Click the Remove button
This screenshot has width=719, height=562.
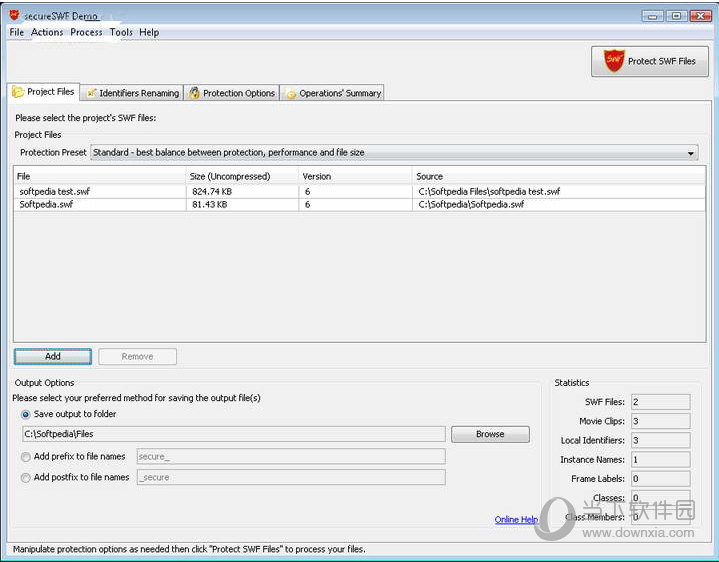click(138, 356)
